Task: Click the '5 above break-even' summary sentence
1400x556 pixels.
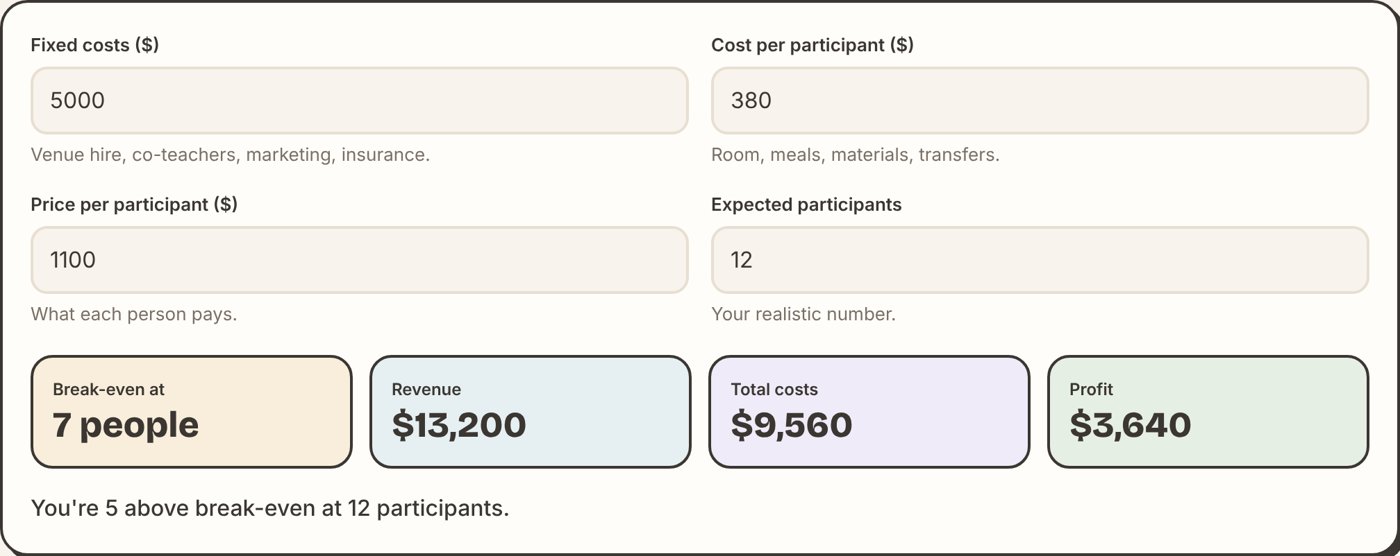Action: 270,508
